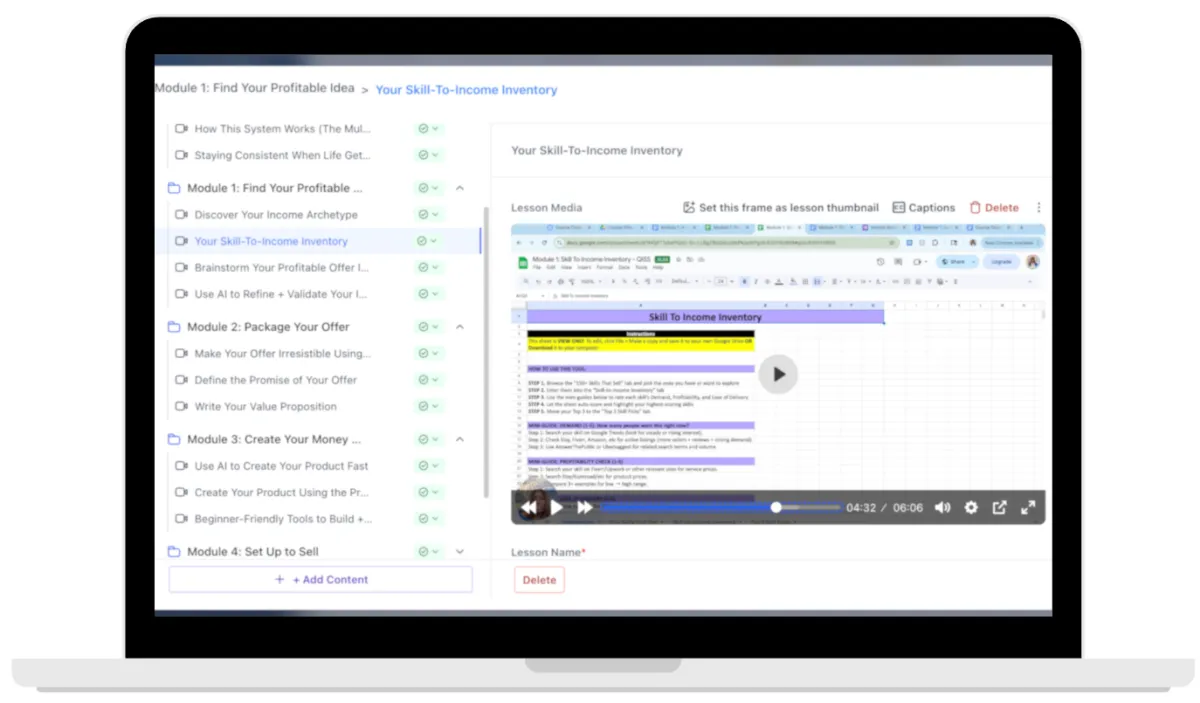Click the small play icon in the player bar
Viewport: 1200px width, 703px height.
click(x=557, y=508)
